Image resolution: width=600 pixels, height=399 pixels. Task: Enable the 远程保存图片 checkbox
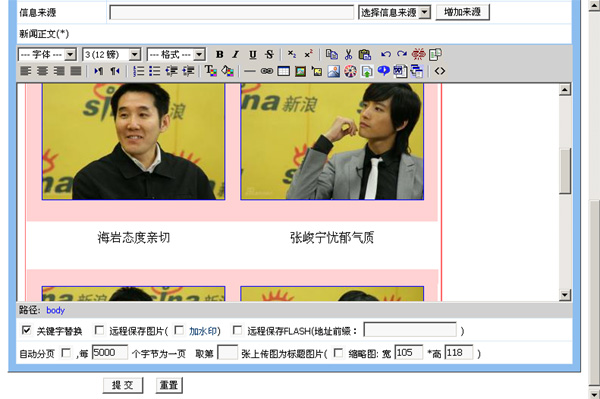(99, 330)
